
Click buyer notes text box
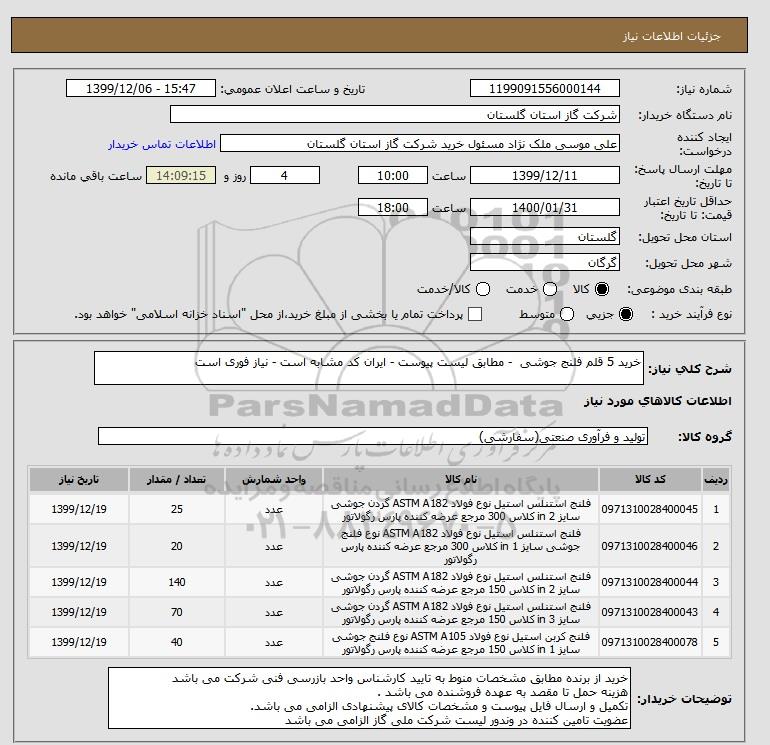[369, 698]
